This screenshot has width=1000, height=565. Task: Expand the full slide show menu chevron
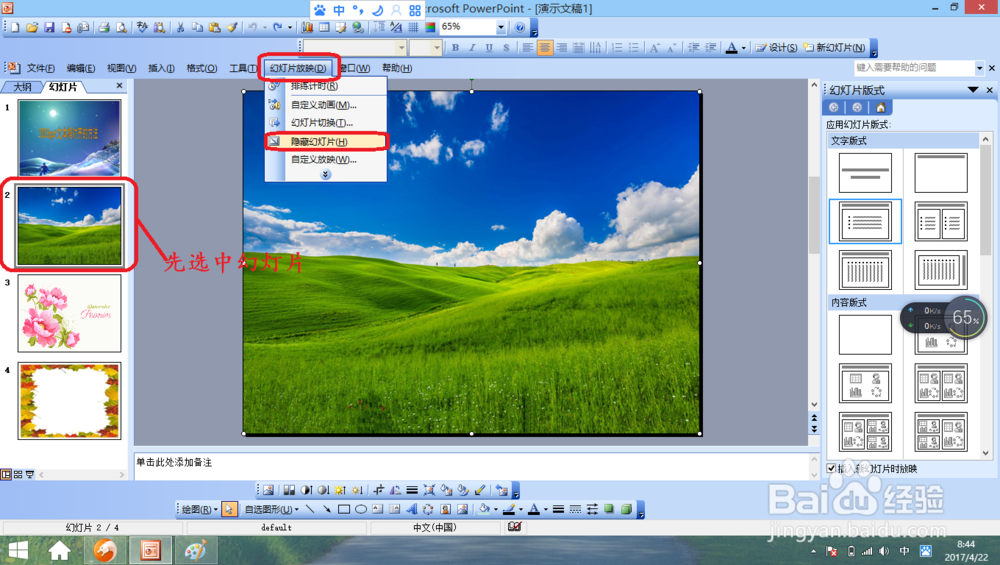click(325, 174)
